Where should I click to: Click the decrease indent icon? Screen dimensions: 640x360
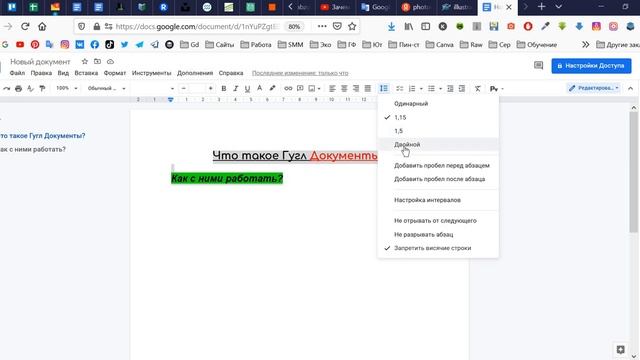point(450,89)
